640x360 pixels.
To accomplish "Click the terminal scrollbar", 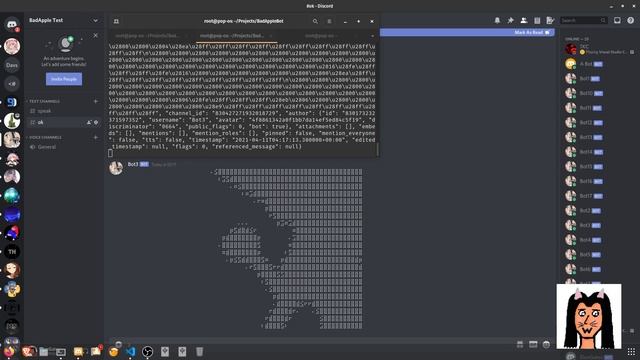I will pos(378,149).
